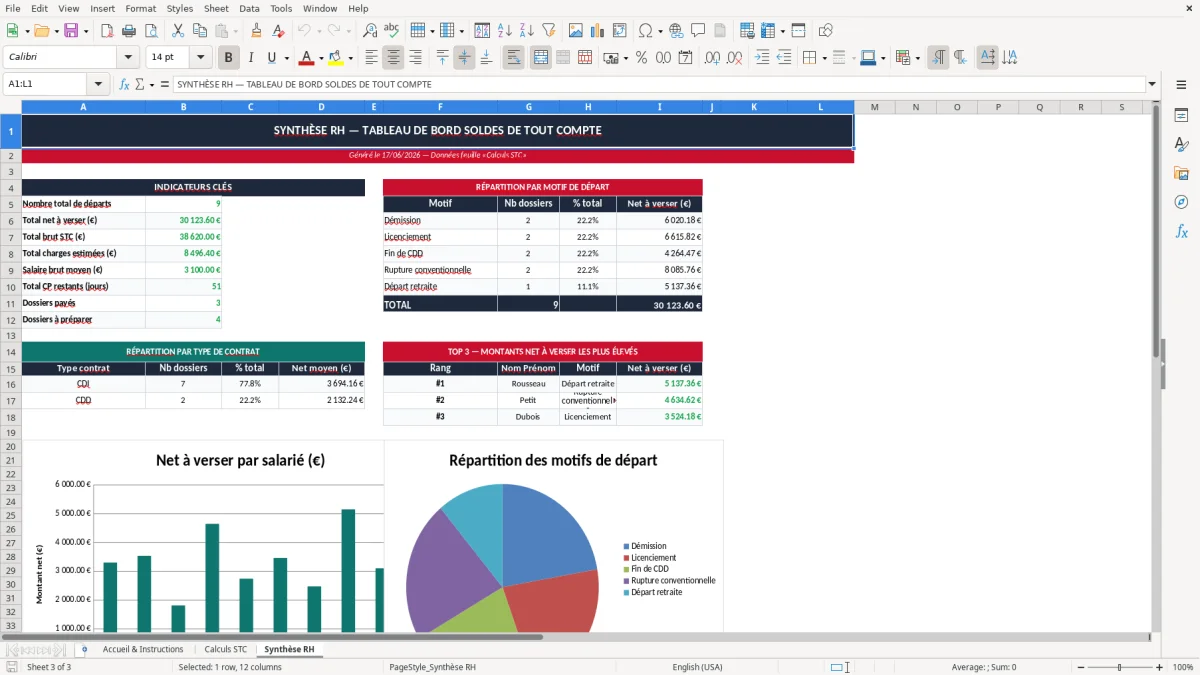Run spelling check (abc icon)
The height and width of the screenshot is (675, 1200).
click(x=391, y=31)
